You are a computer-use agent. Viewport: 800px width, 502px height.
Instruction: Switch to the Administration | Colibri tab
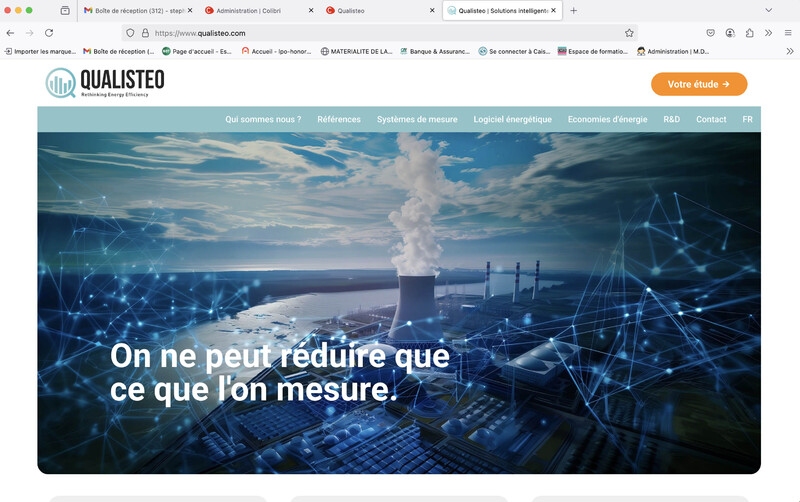tap(250, 10)
